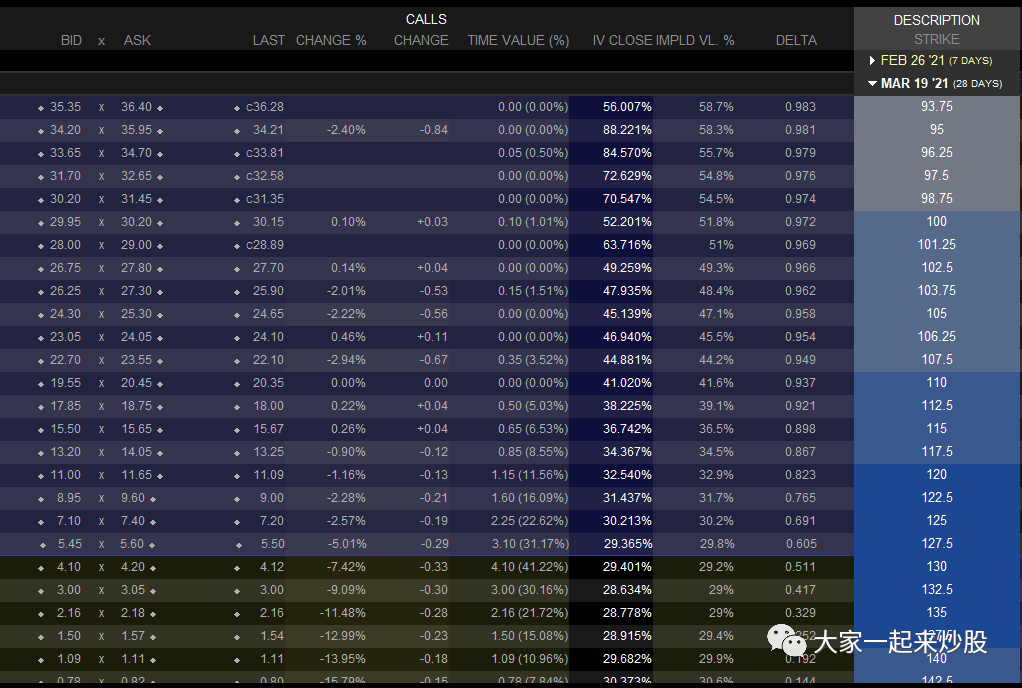Select ask price 35.95

coord(136,130)
